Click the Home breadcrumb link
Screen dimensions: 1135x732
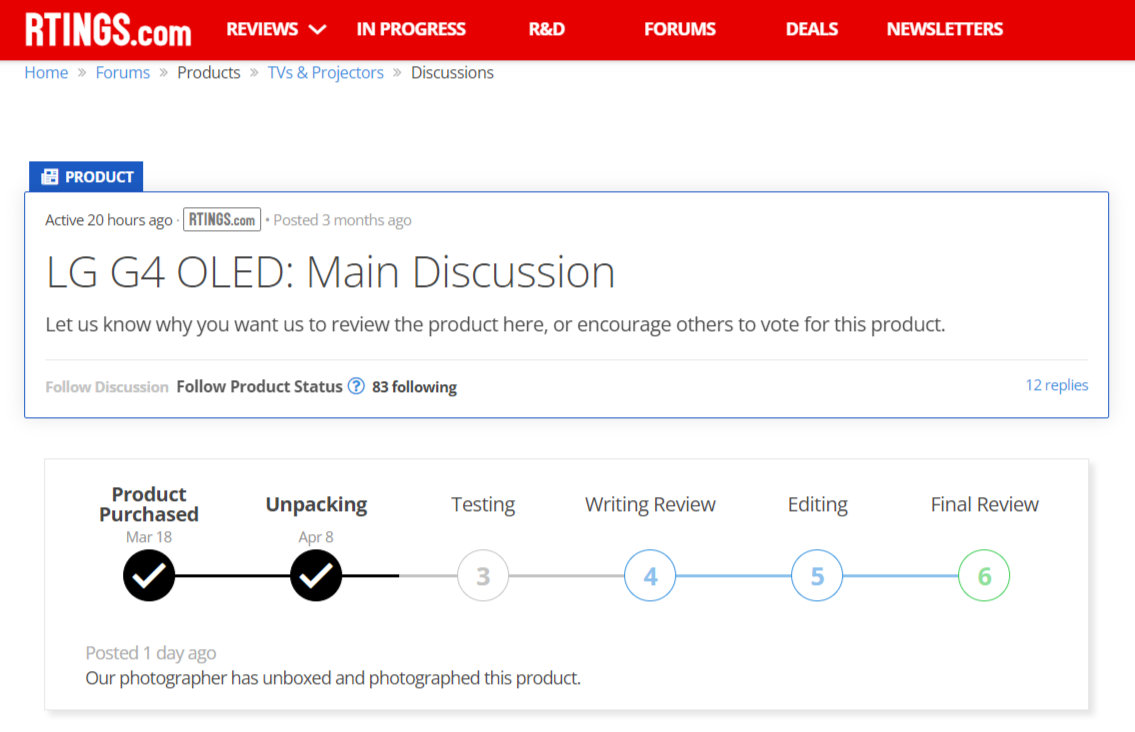click(46, 73)
